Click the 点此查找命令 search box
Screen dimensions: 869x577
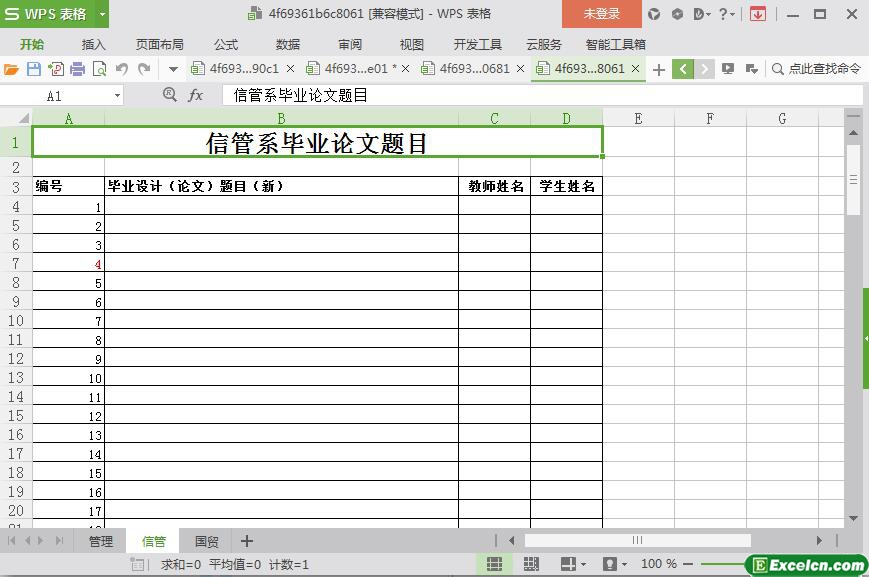816,69
